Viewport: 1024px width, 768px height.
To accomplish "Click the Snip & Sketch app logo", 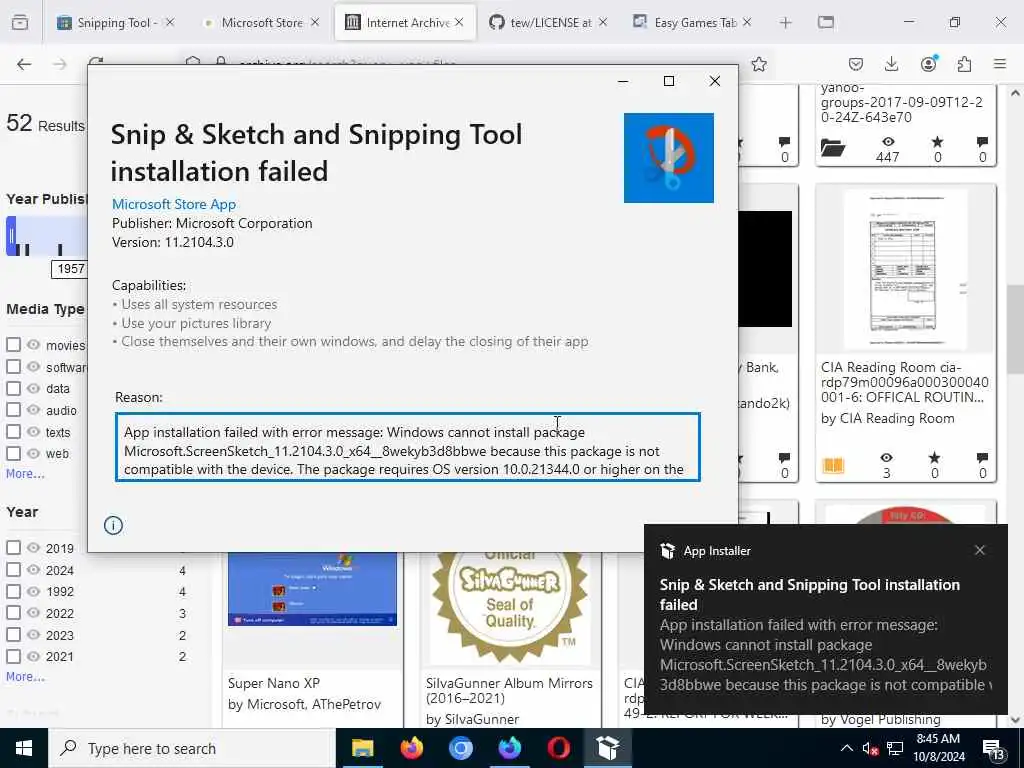I will click(668, 157).
